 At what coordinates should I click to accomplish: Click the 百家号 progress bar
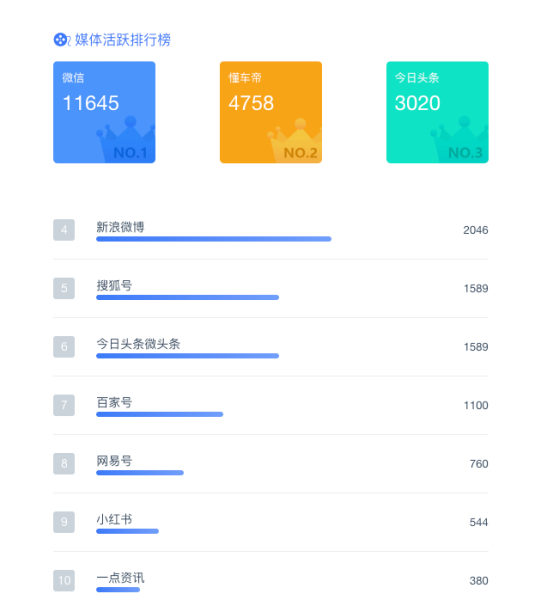[x=160, y=414]
